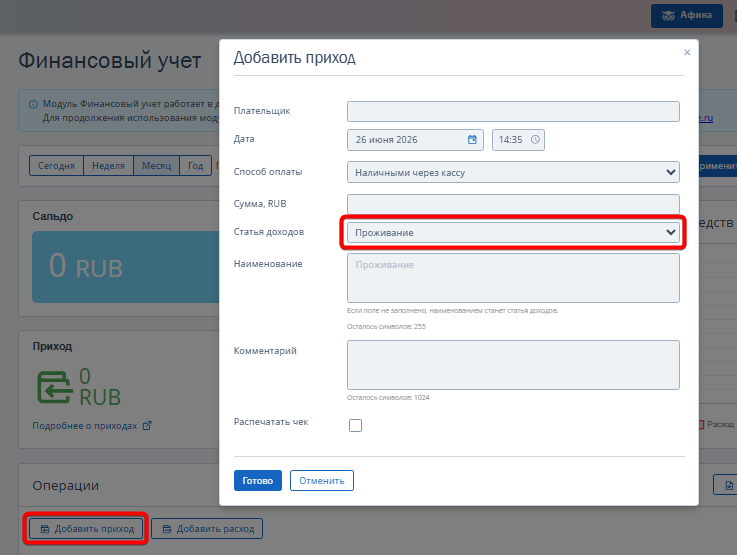Click the green income icon under Приход
This screenshot has height=555, width=737.
pos(55,387)
